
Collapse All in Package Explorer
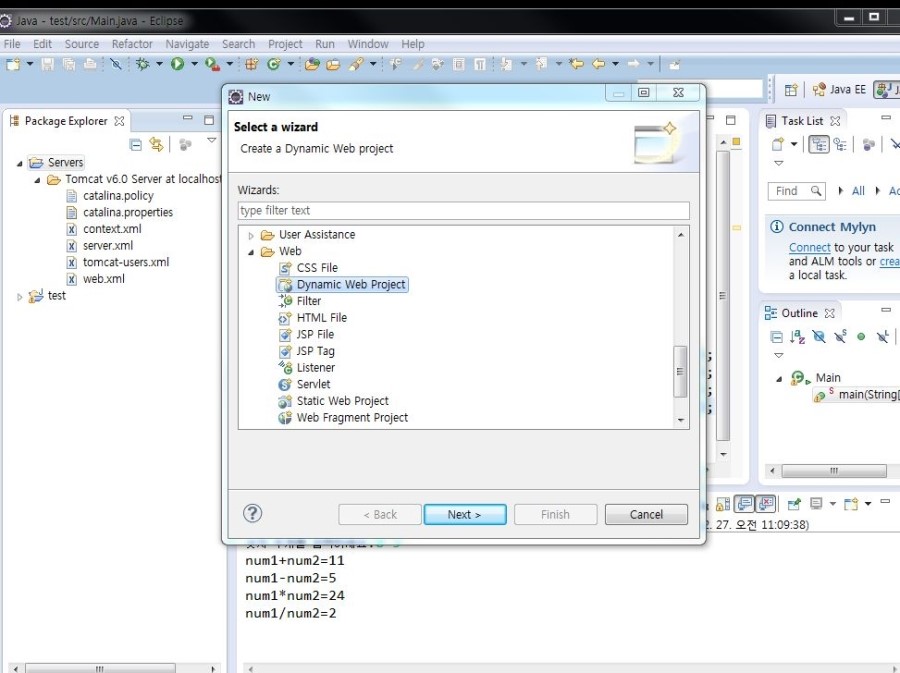[135, 145]
